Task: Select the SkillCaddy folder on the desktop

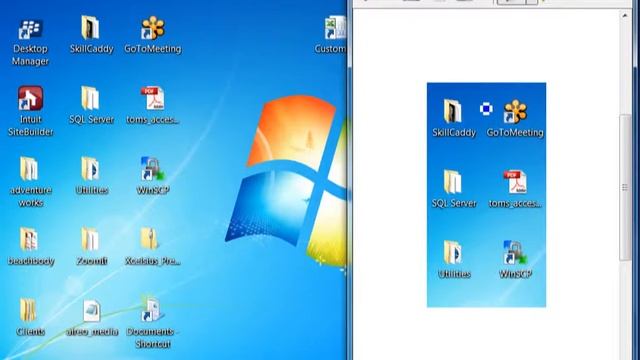Action: pyautogui.click(x=91, y=34)
